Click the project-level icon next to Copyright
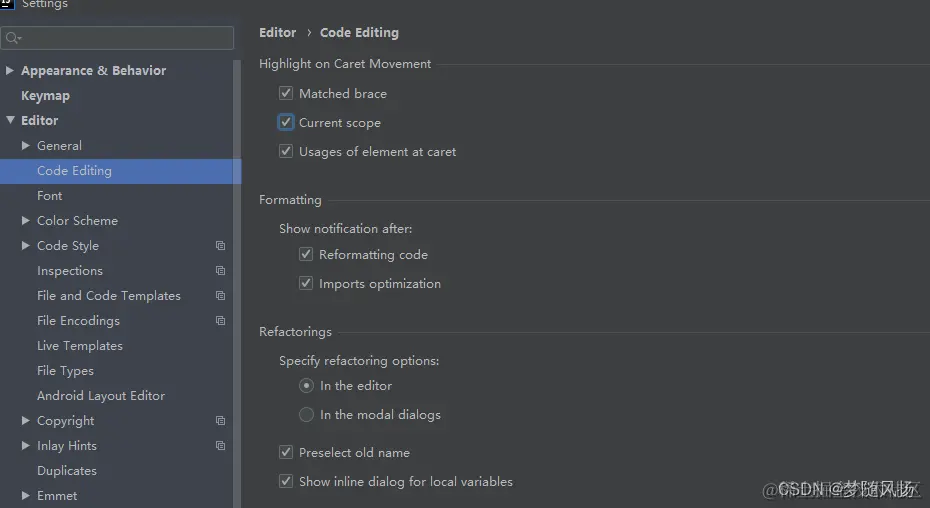 pos(221,421)
